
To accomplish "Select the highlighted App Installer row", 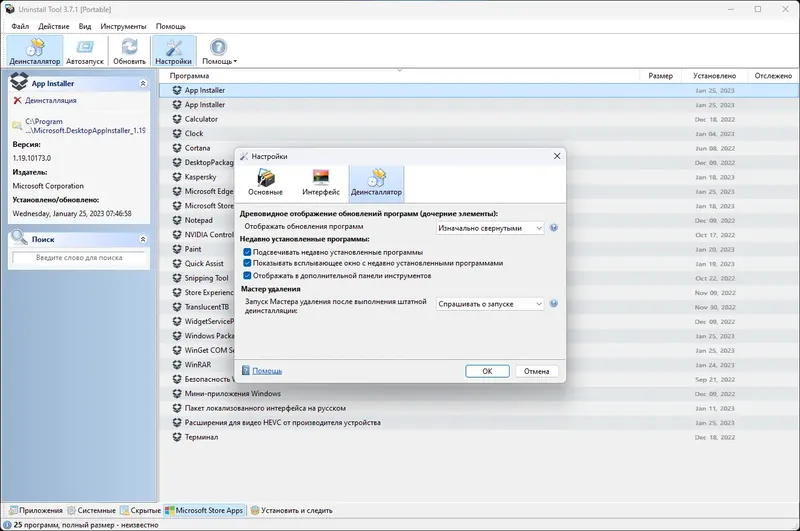I will [479, 90].
